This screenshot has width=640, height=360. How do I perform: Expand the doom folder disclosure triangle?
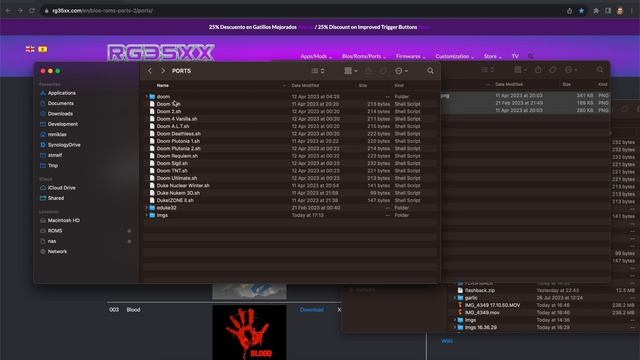coord(147,97)
